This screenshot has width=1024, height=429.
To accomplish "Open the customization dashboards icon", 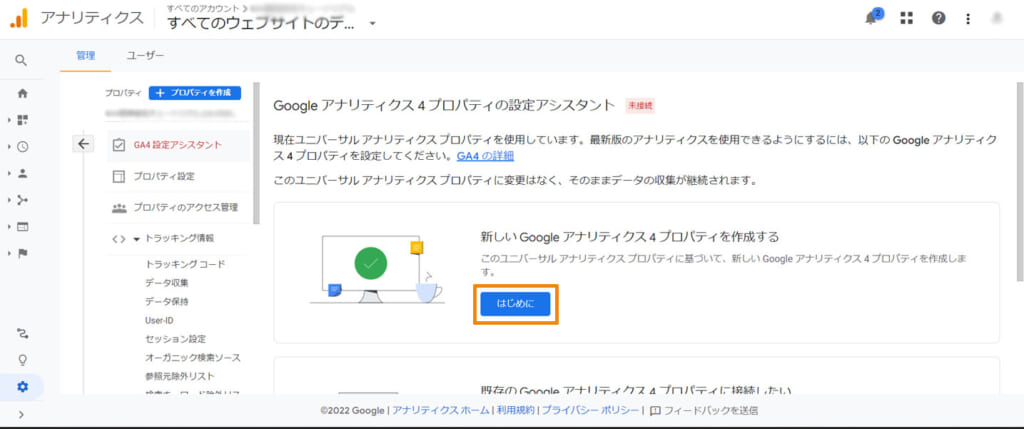I will coord(23,120).
